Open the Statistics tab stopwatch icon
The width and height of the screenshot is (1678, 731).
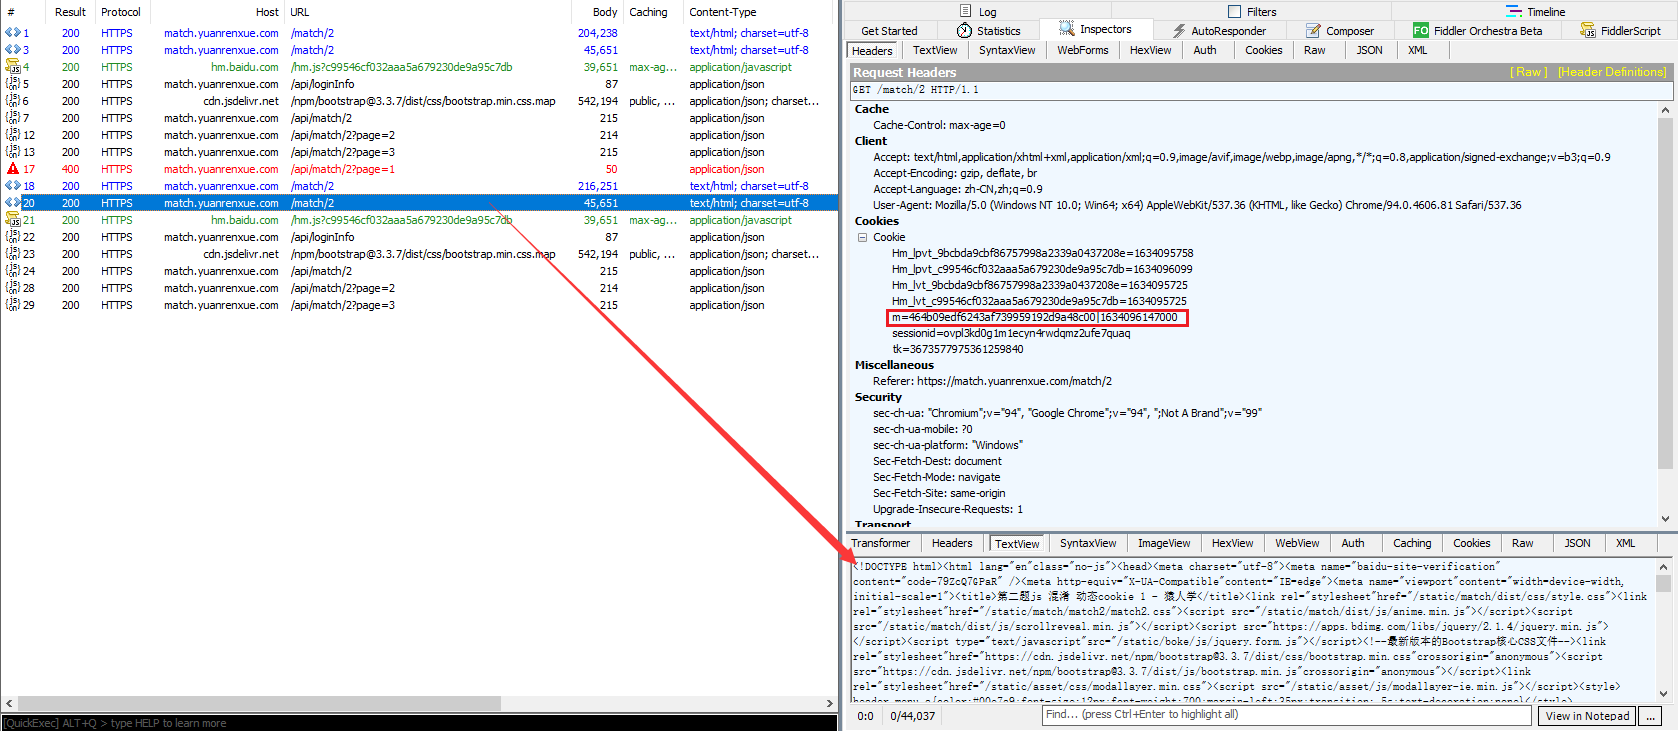point(964,31)
